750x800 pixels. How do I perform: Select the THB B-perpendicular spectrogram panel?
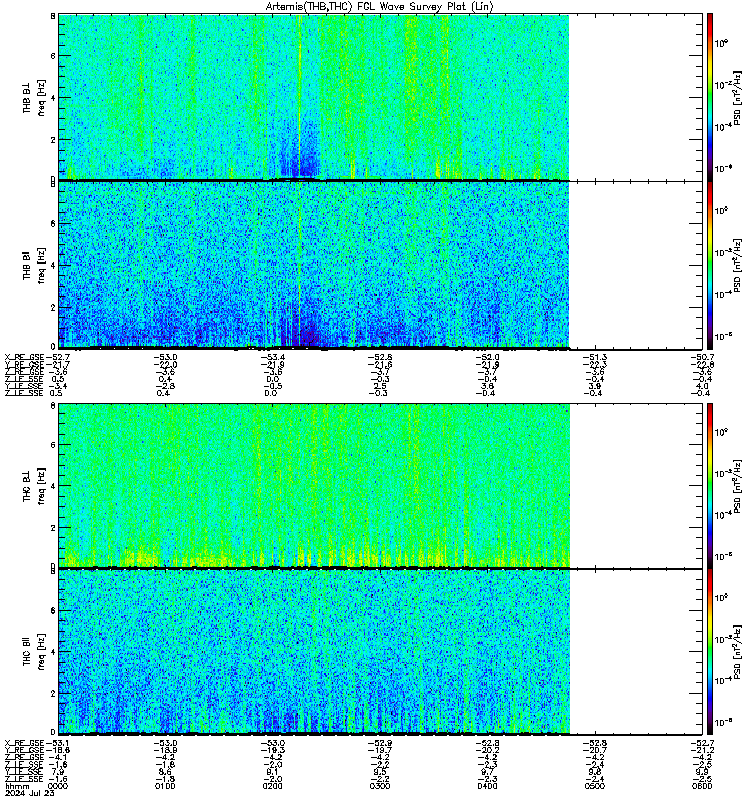click(x=381, y=97)
